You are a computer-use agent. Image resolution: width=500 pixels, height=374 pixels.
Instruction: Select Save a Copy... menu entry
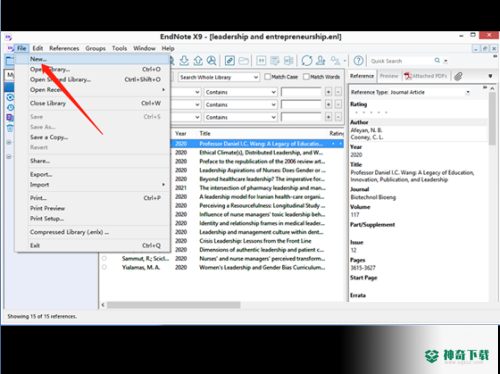pos(49,137)
